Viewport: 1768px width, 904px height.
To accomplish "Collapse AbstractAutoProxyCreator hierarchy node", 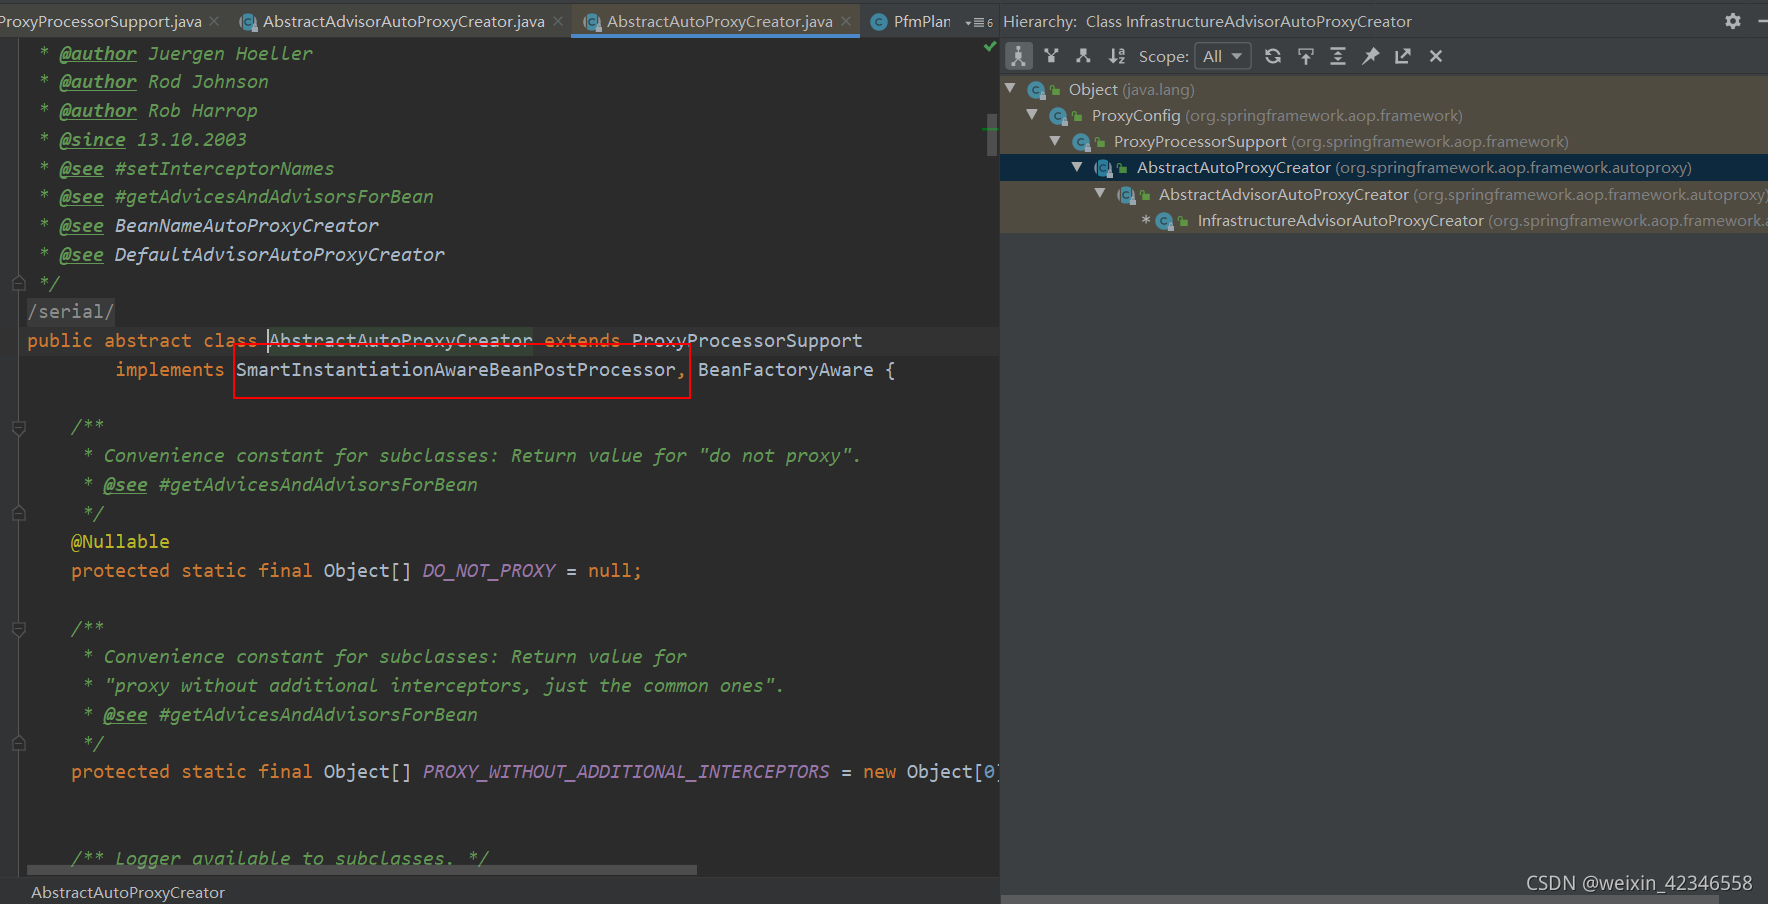I will pyautogui.click(x=1077, y=167).
